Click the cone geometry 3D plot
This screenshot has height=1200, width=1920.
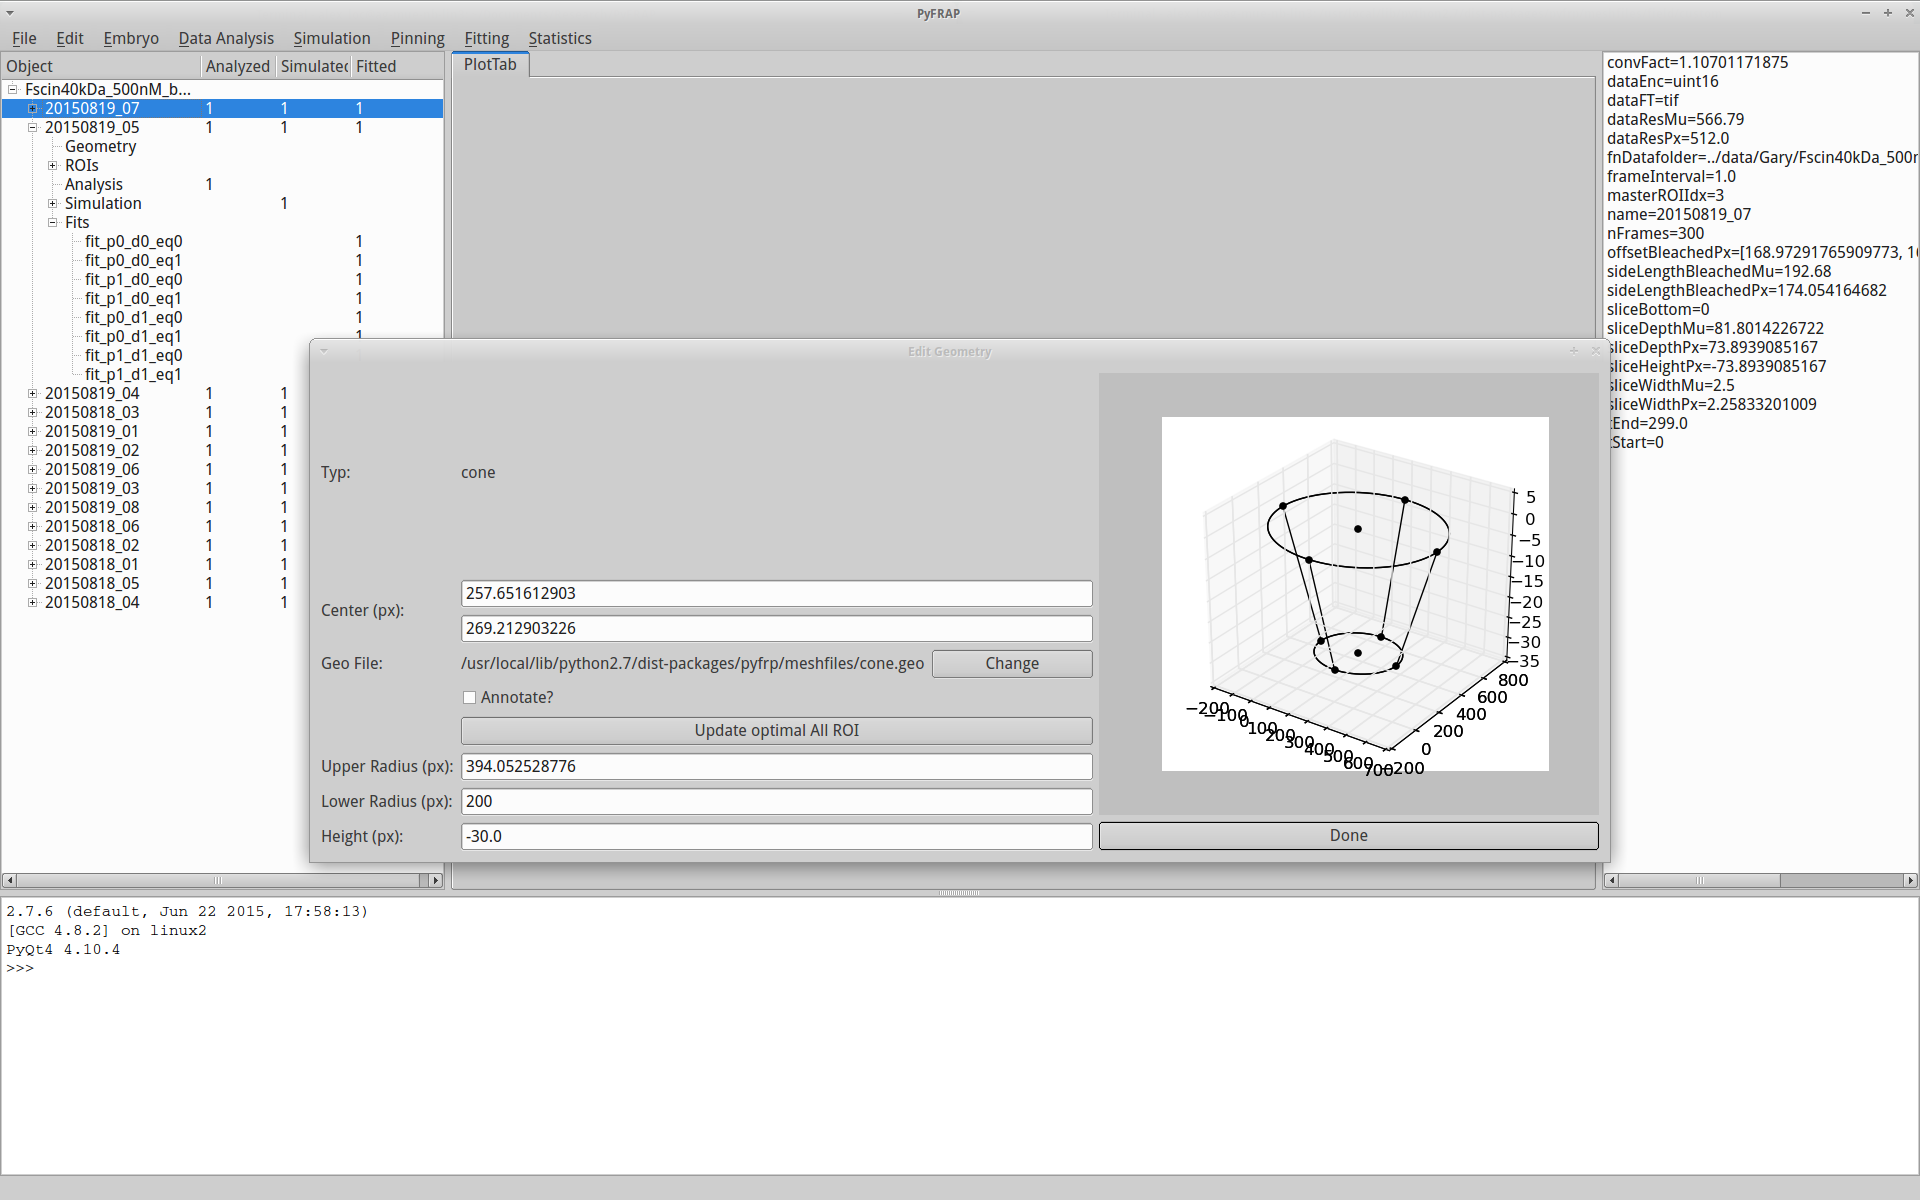1355,594
